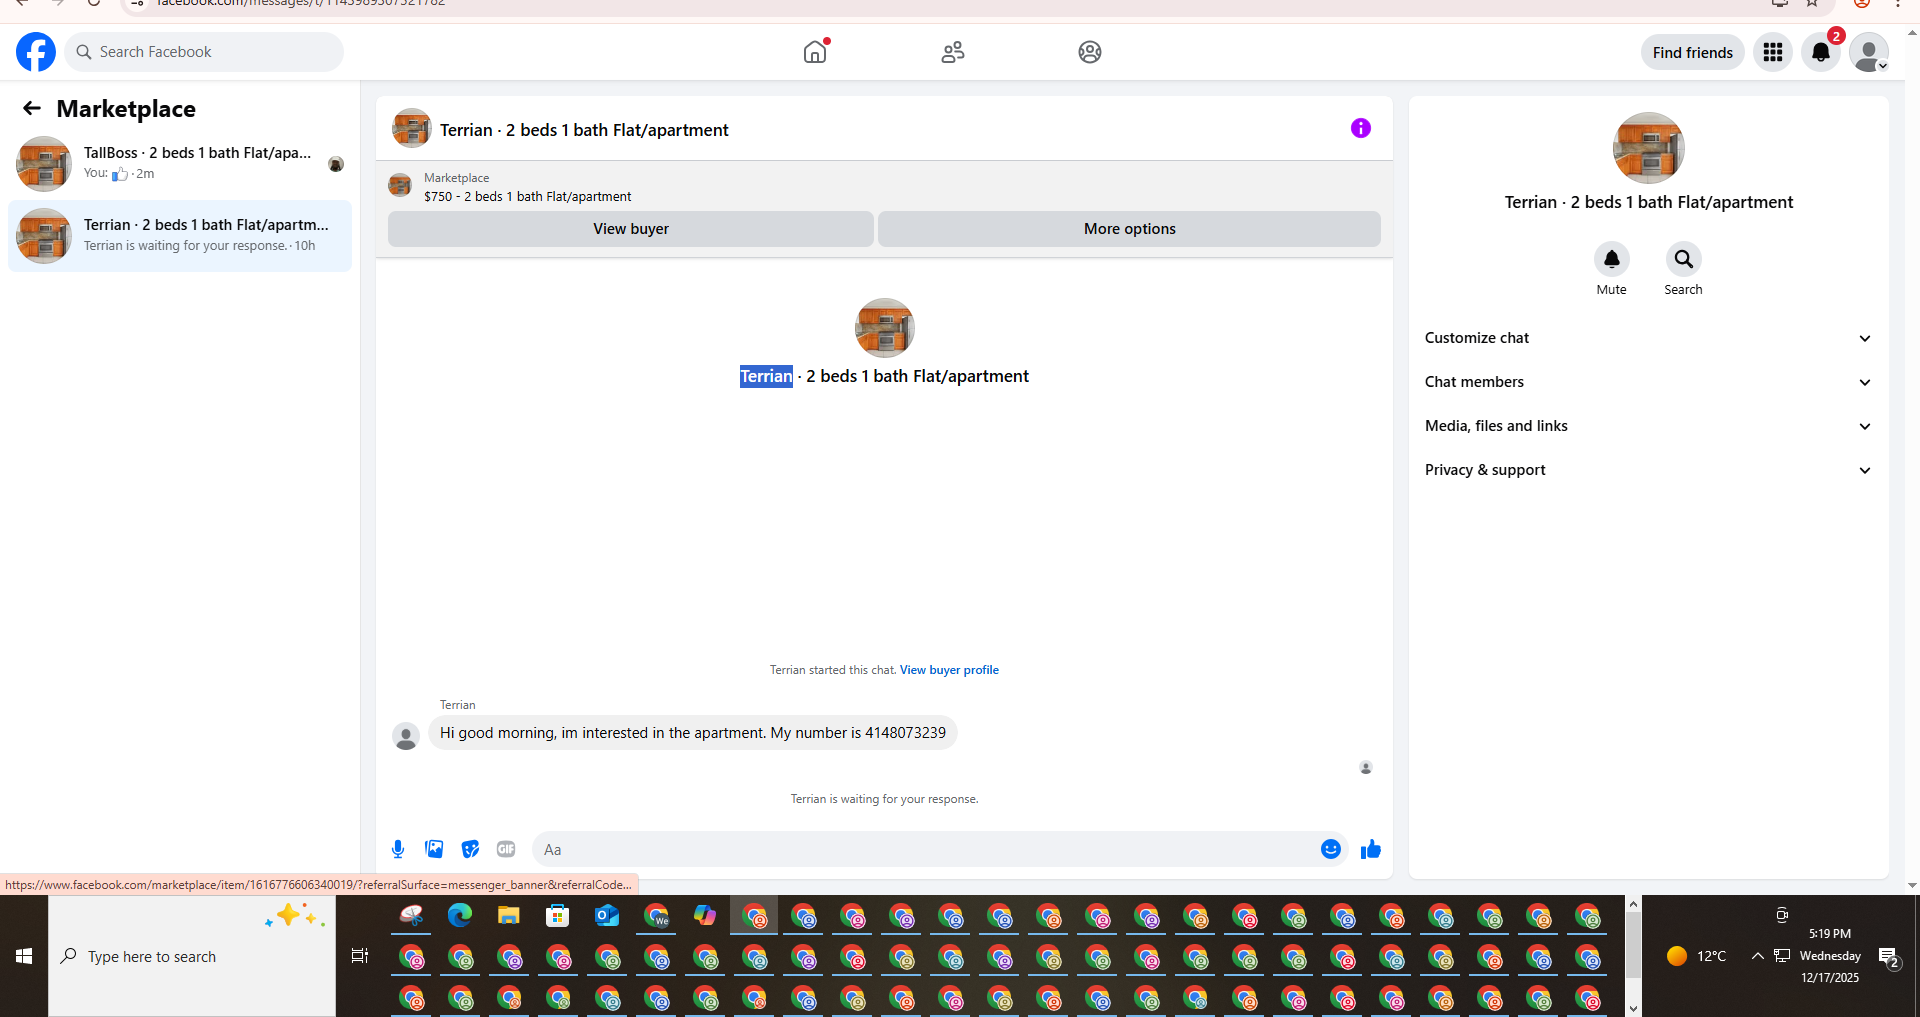Click the chat title in header bar

tap(584, 130)
